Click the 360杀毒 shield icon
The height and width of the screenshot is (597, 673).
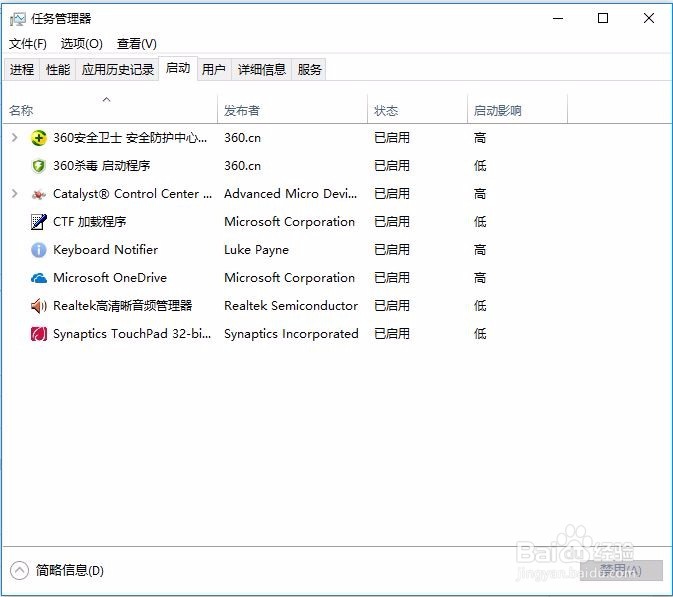tap(39, 166)
